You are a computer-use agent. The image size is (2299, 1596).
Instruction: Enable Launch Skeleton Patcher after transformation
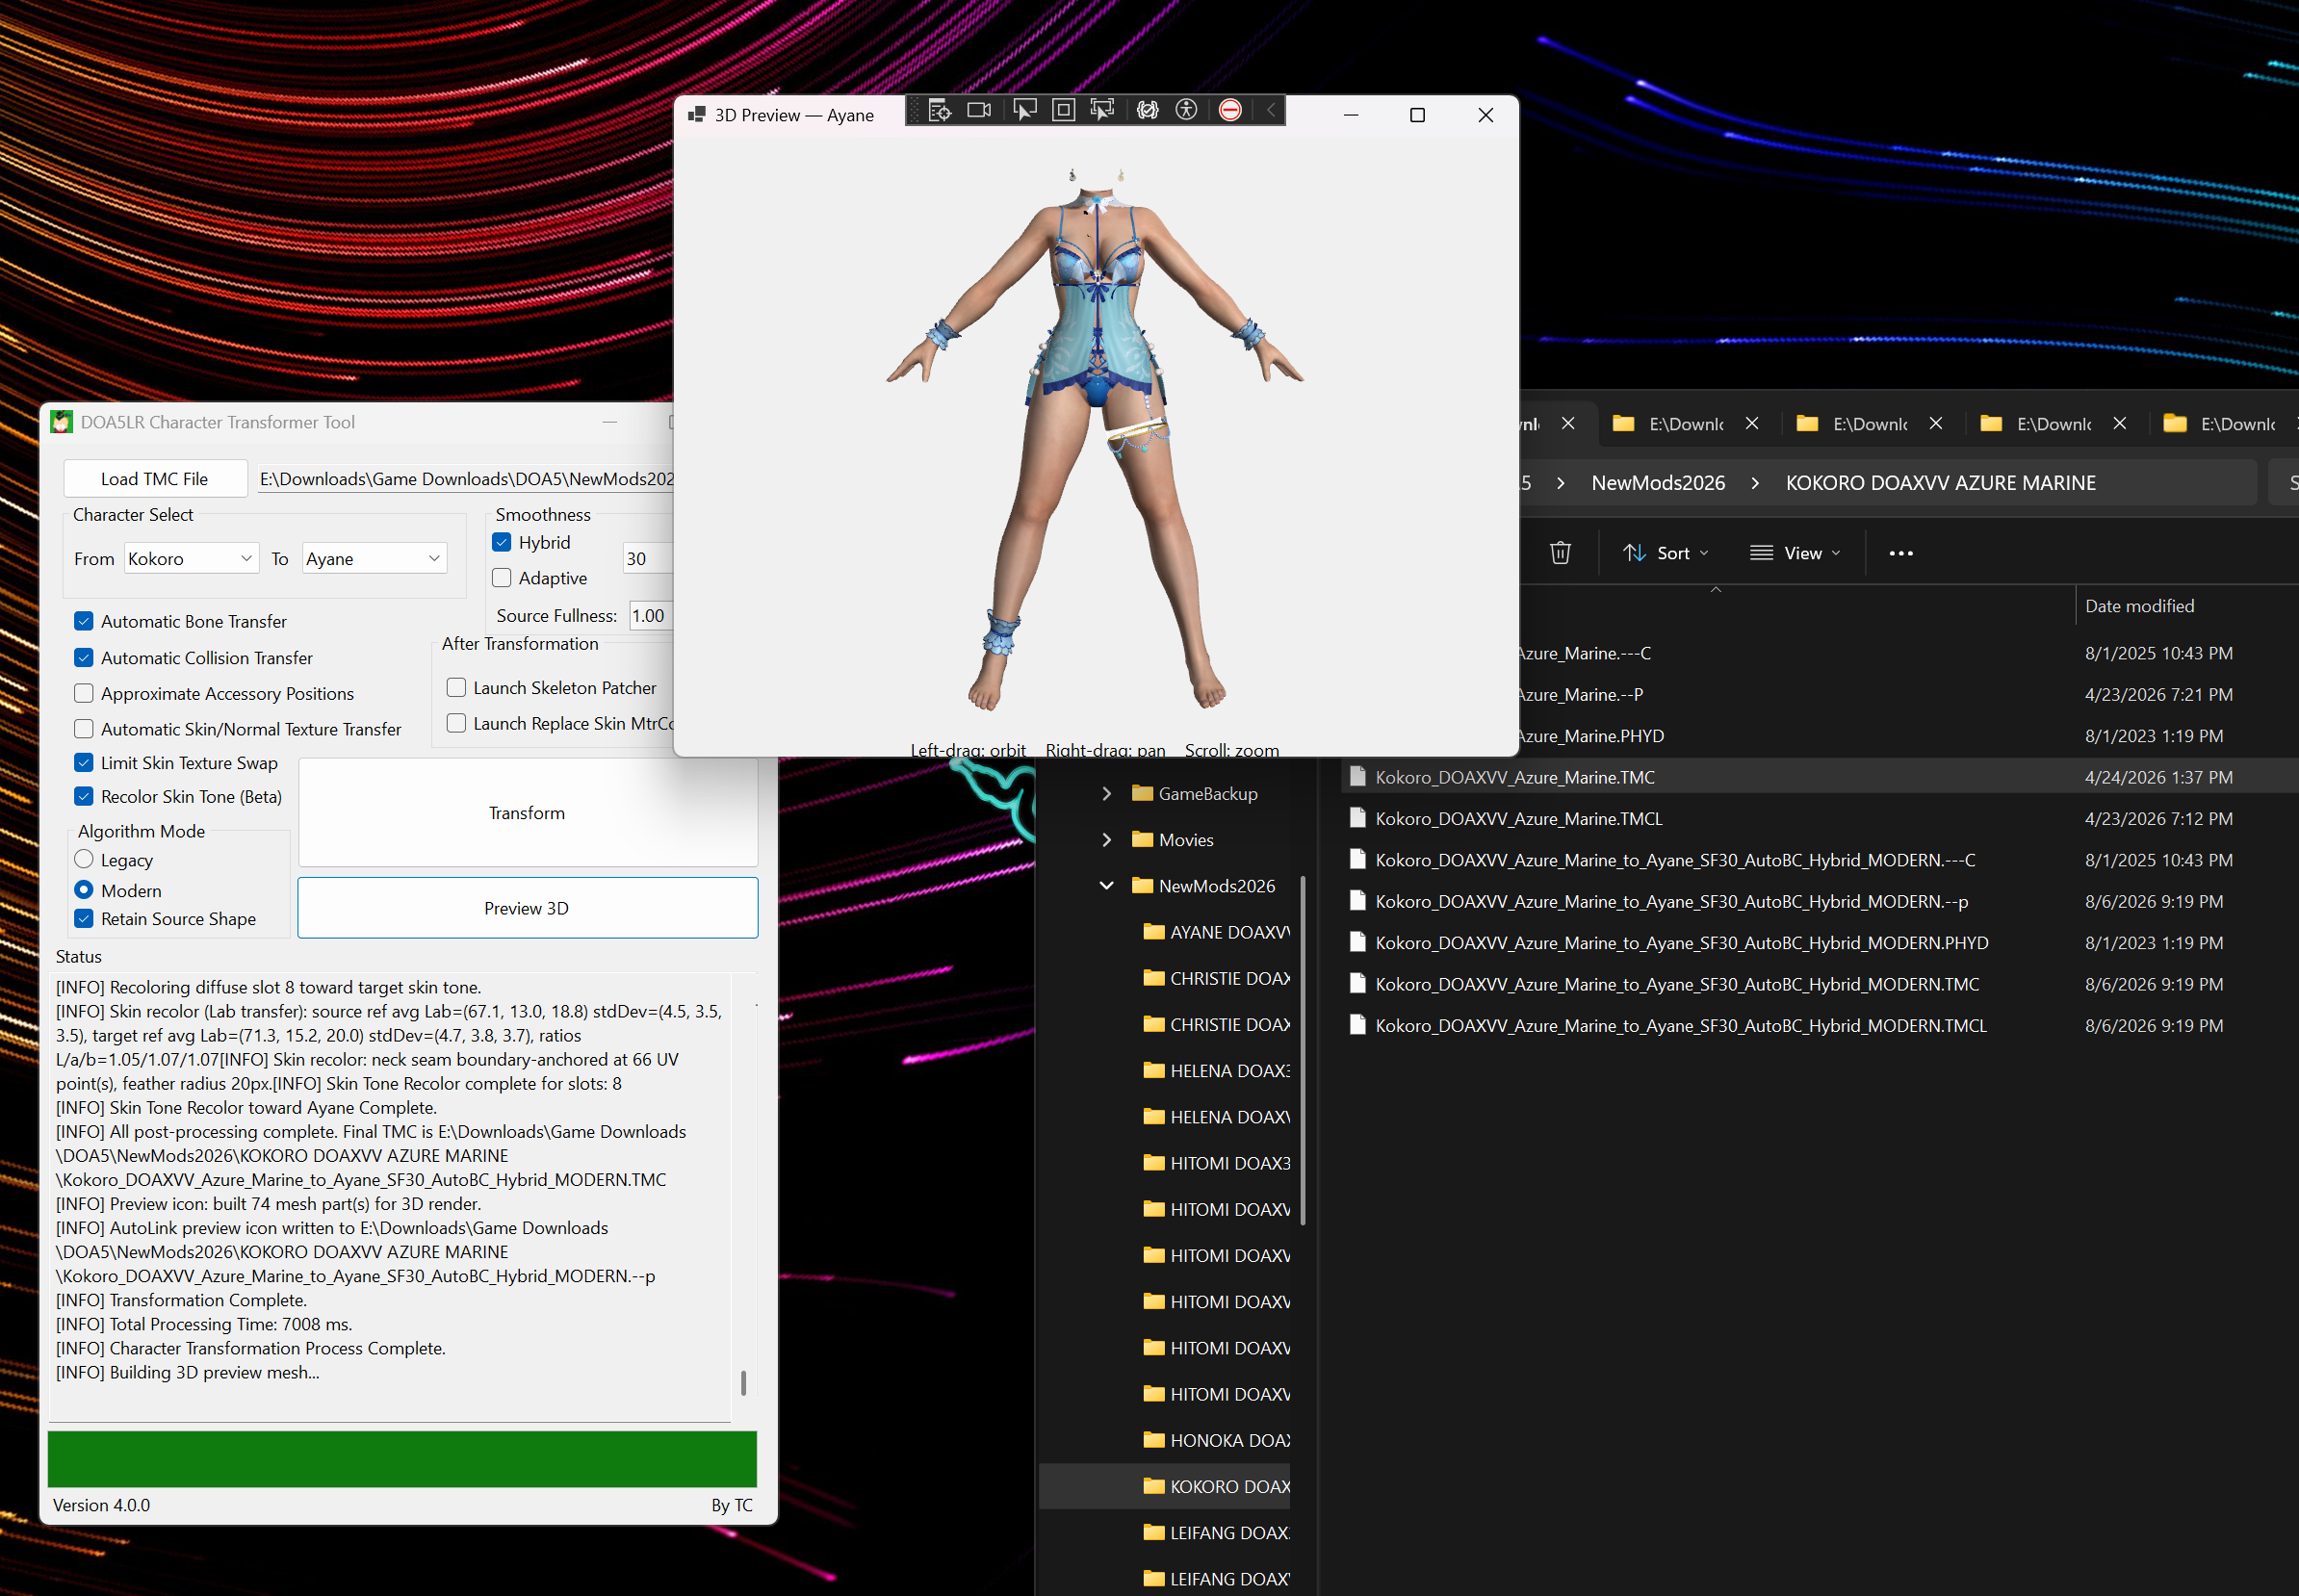click(456, 688)
